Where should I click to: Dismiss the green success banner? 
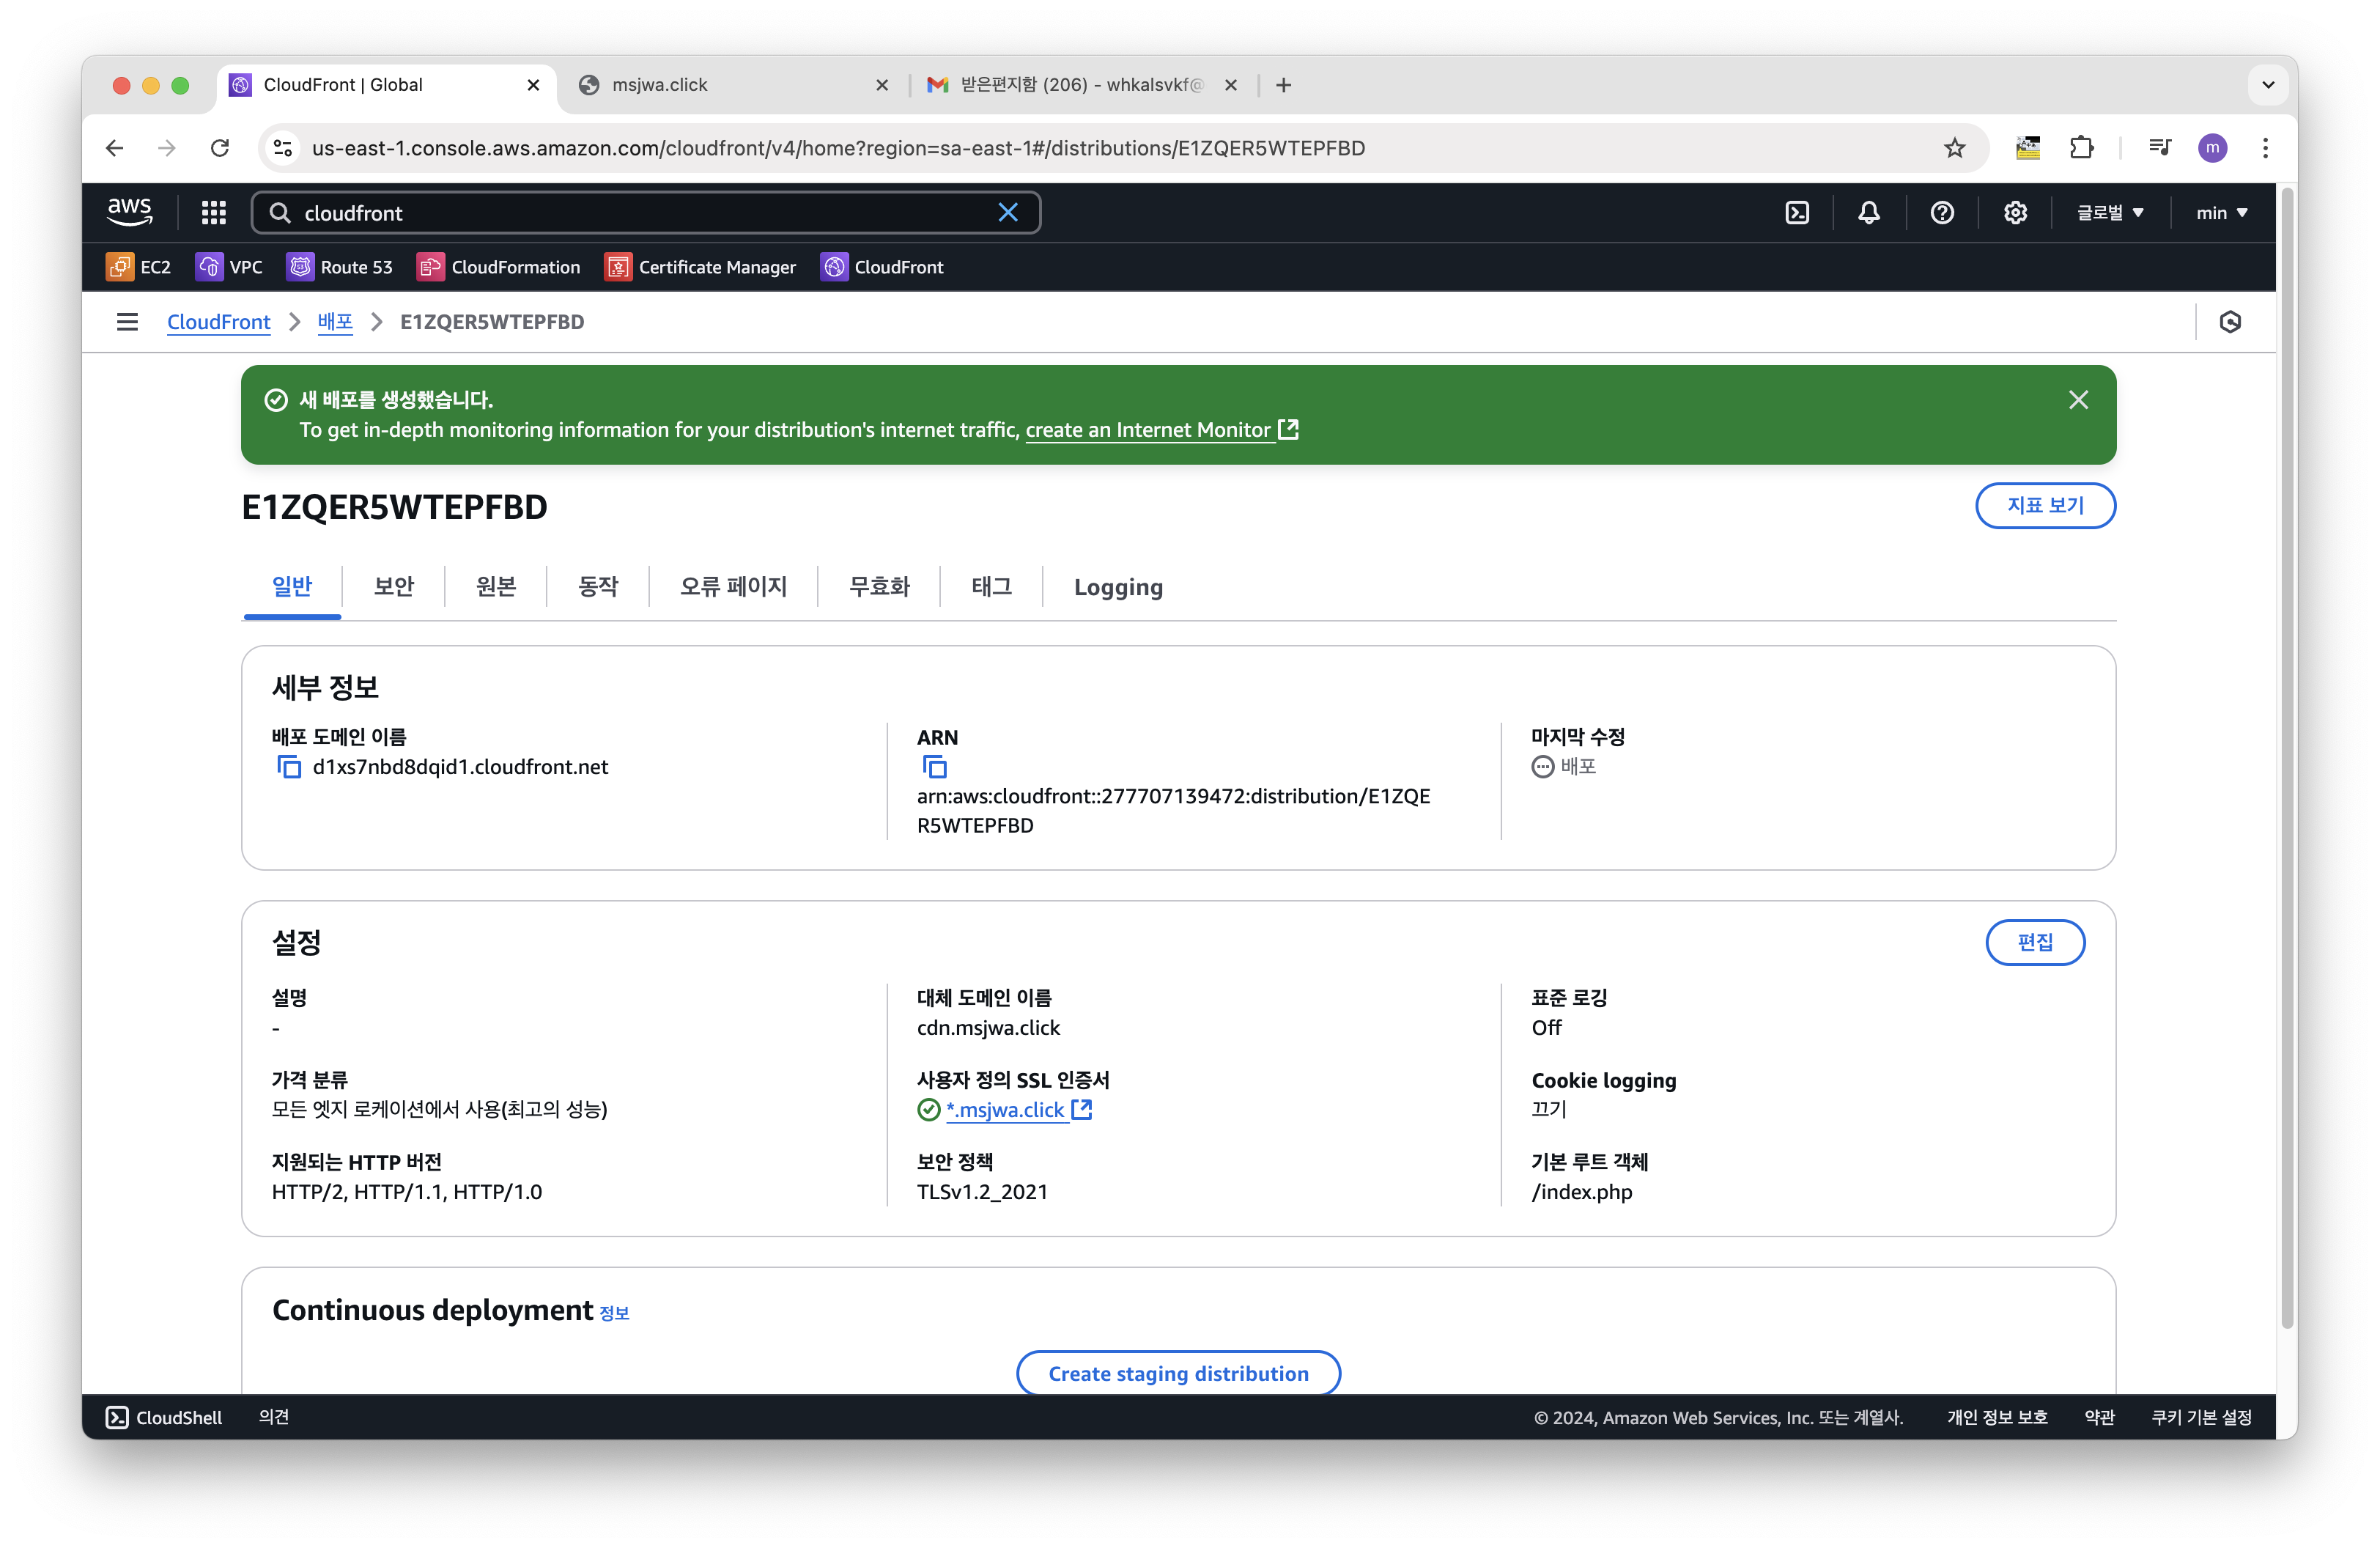[2078, 400]
